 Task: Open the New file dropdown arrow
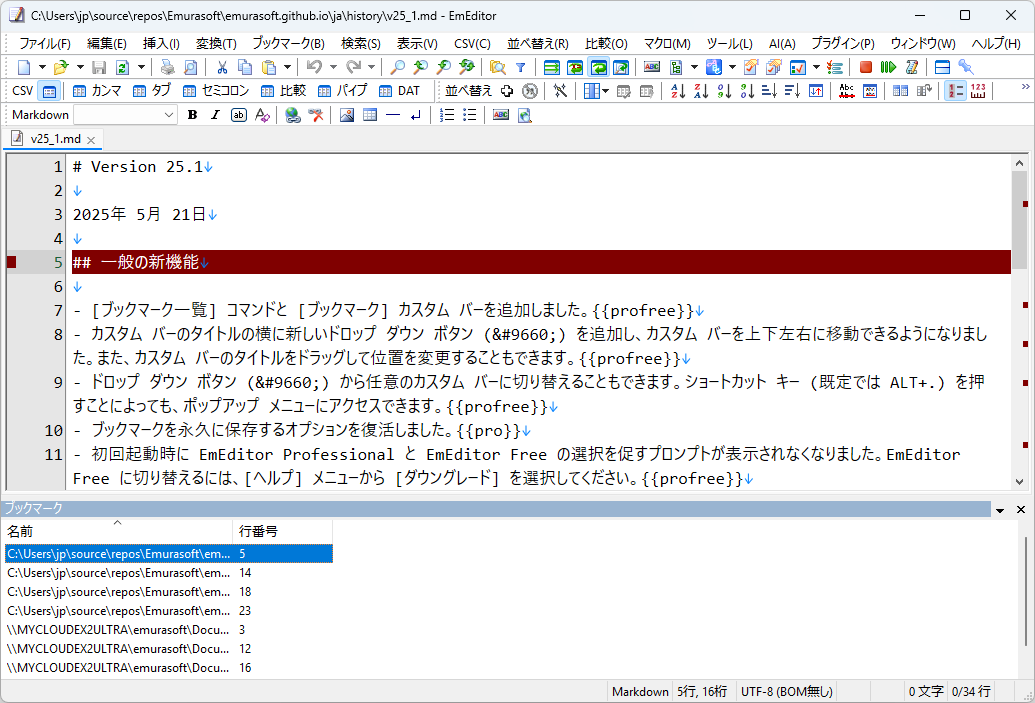[42, 67]
